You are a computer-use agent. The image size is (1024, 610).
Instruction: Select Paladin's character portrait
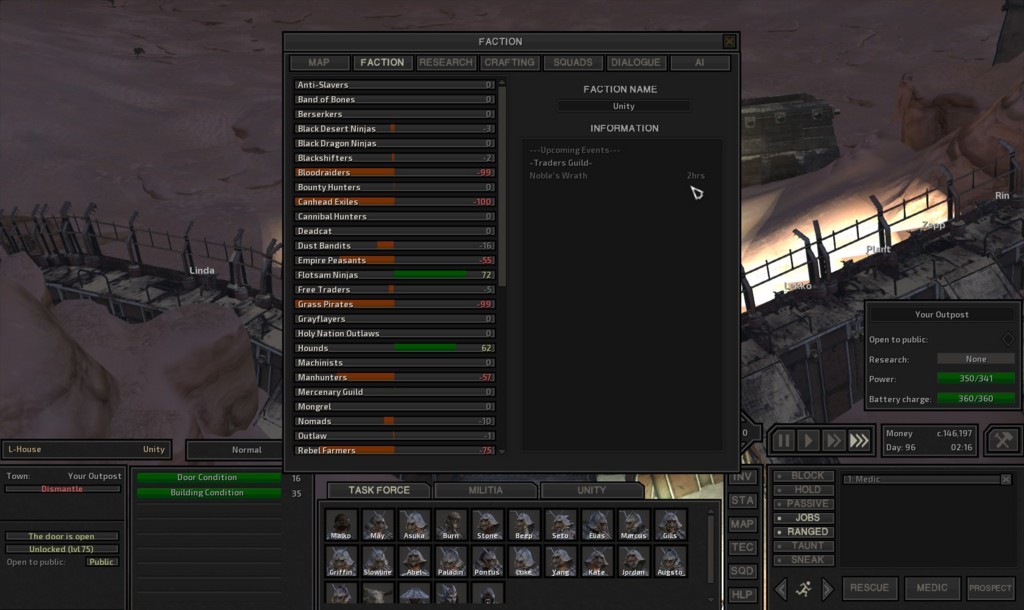(x=451, y=562)
